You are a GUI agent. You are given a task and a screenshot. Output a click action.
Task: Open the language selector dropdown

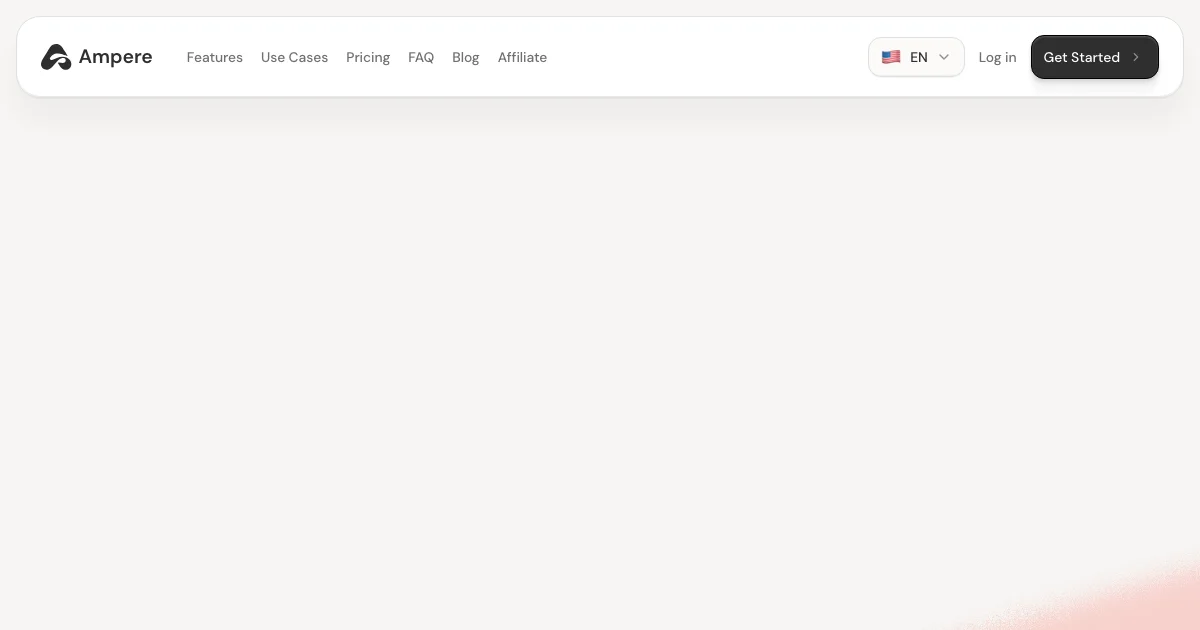pos(916,57)
